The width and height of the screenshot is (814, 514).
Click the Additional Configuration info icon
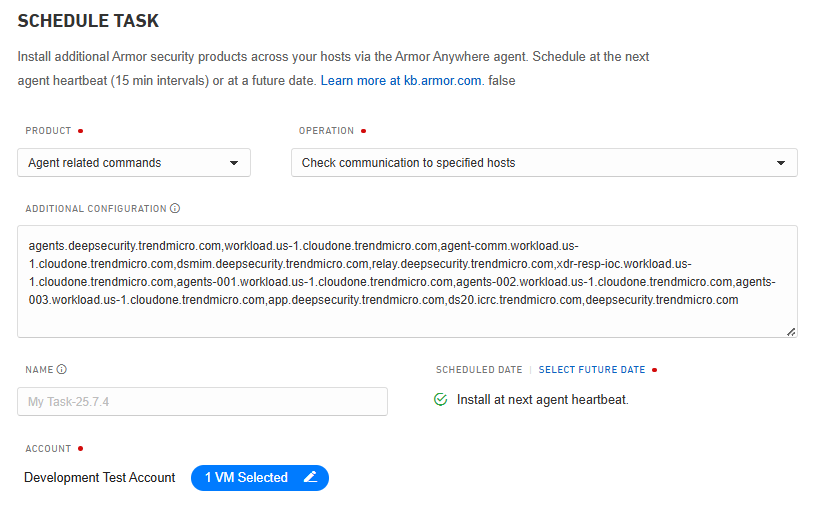coord(175,209)
